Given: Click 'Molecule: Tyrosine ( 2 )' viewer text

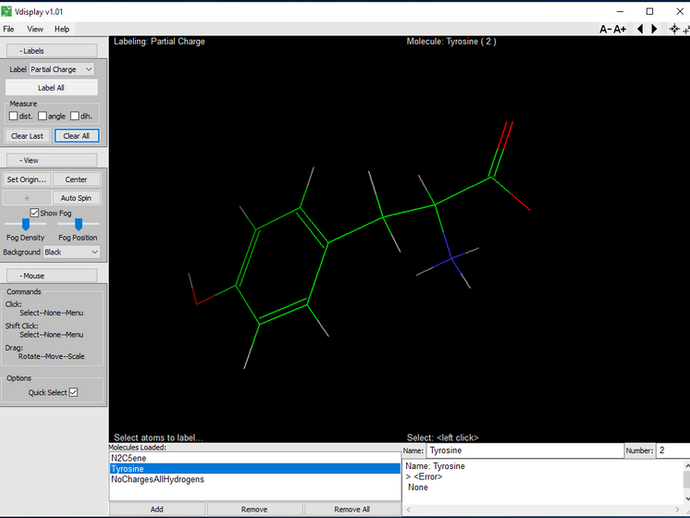Looking at the screenshot, I should [x=451, y=41].
